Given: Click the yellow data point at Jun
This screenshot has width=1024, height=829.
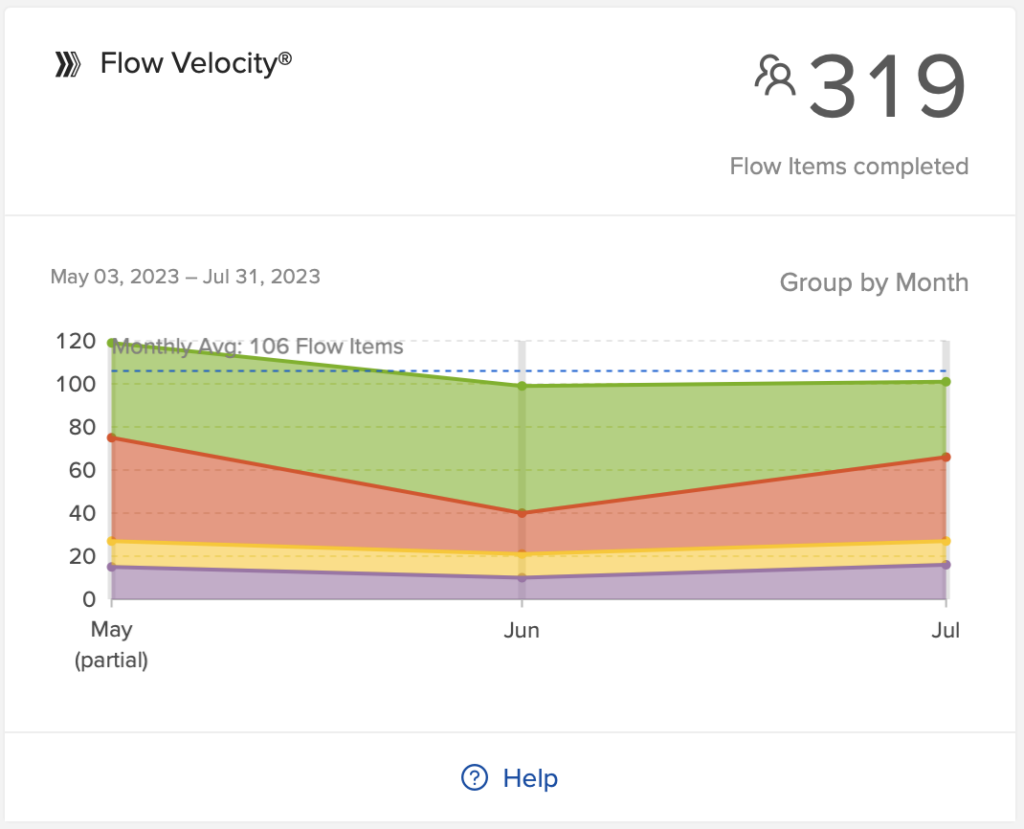Looking at the screenshot, I should click(521, 554).
